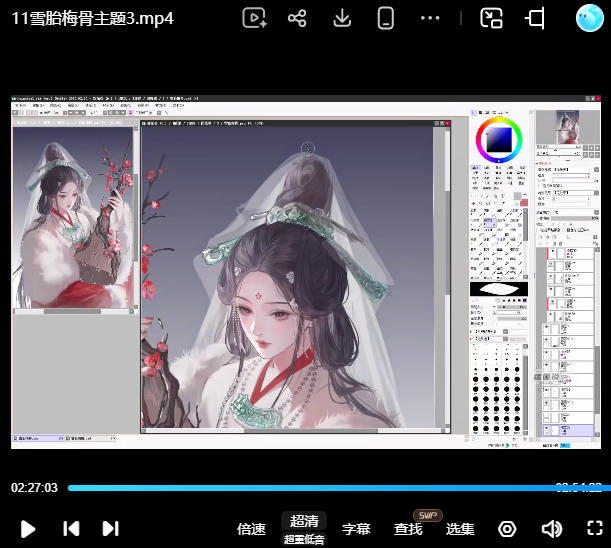Open the three-dot more options menu
611x548 pixels.
(430, 18)
